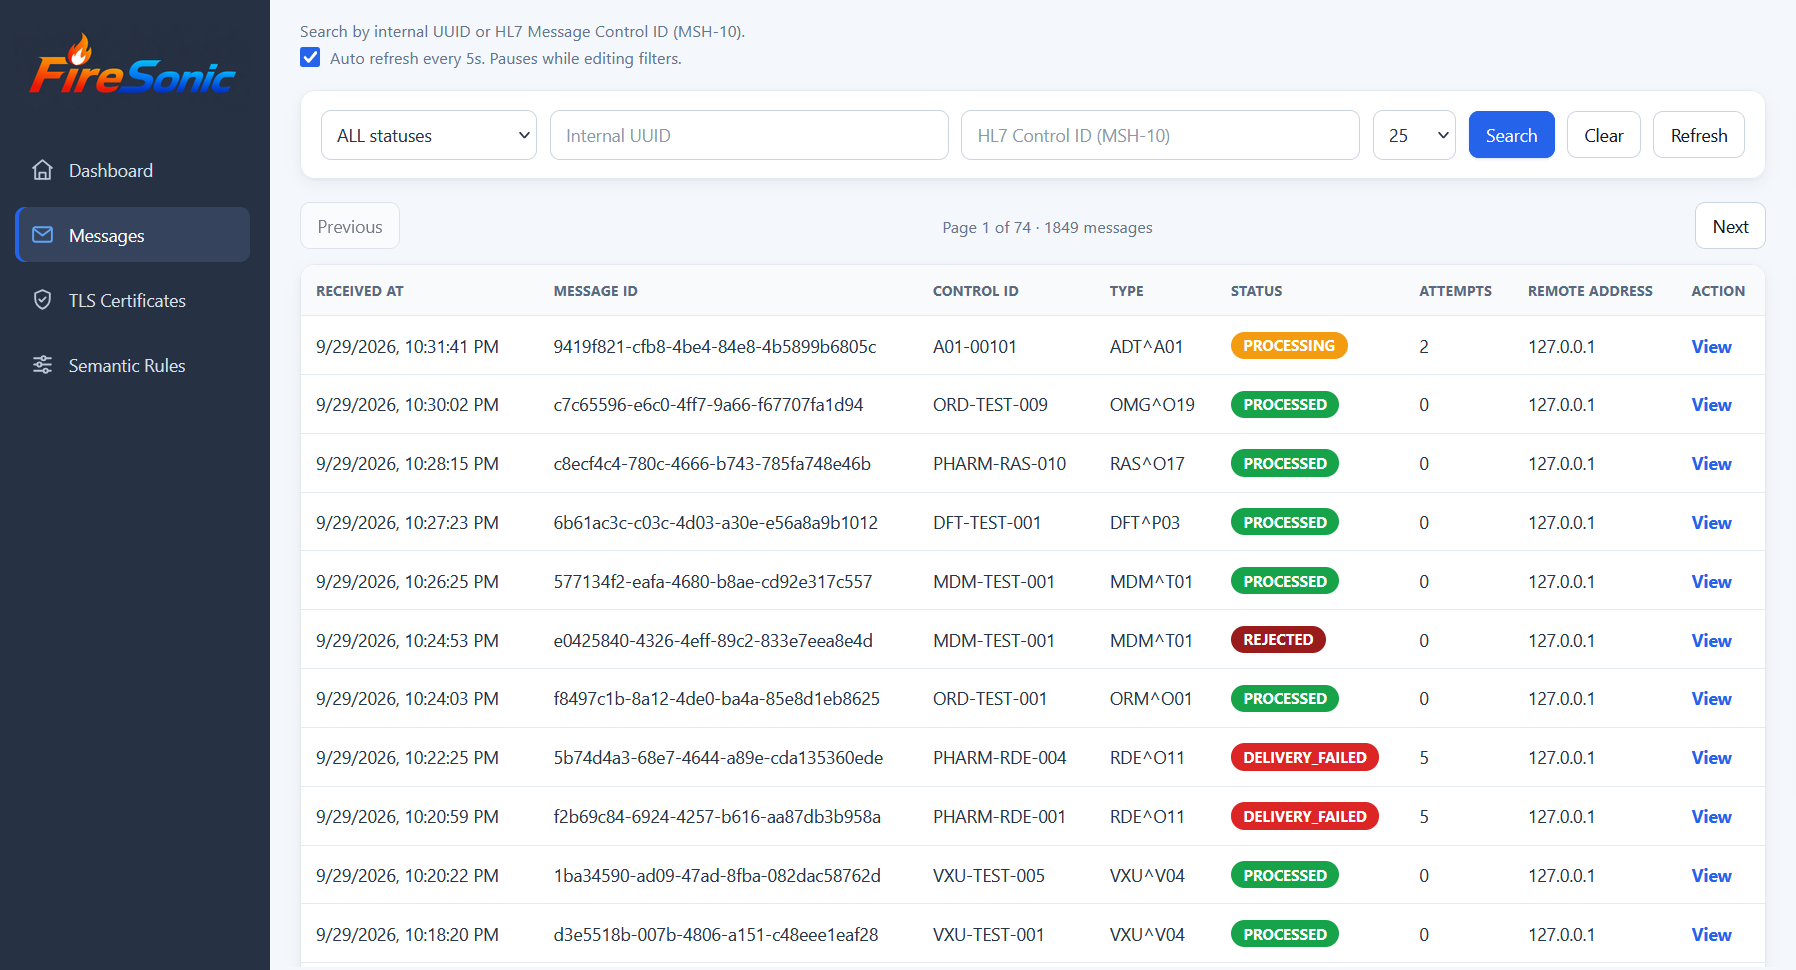
Task: View the ORD-TEST-009 message
Action: [x=1711, y=404]
